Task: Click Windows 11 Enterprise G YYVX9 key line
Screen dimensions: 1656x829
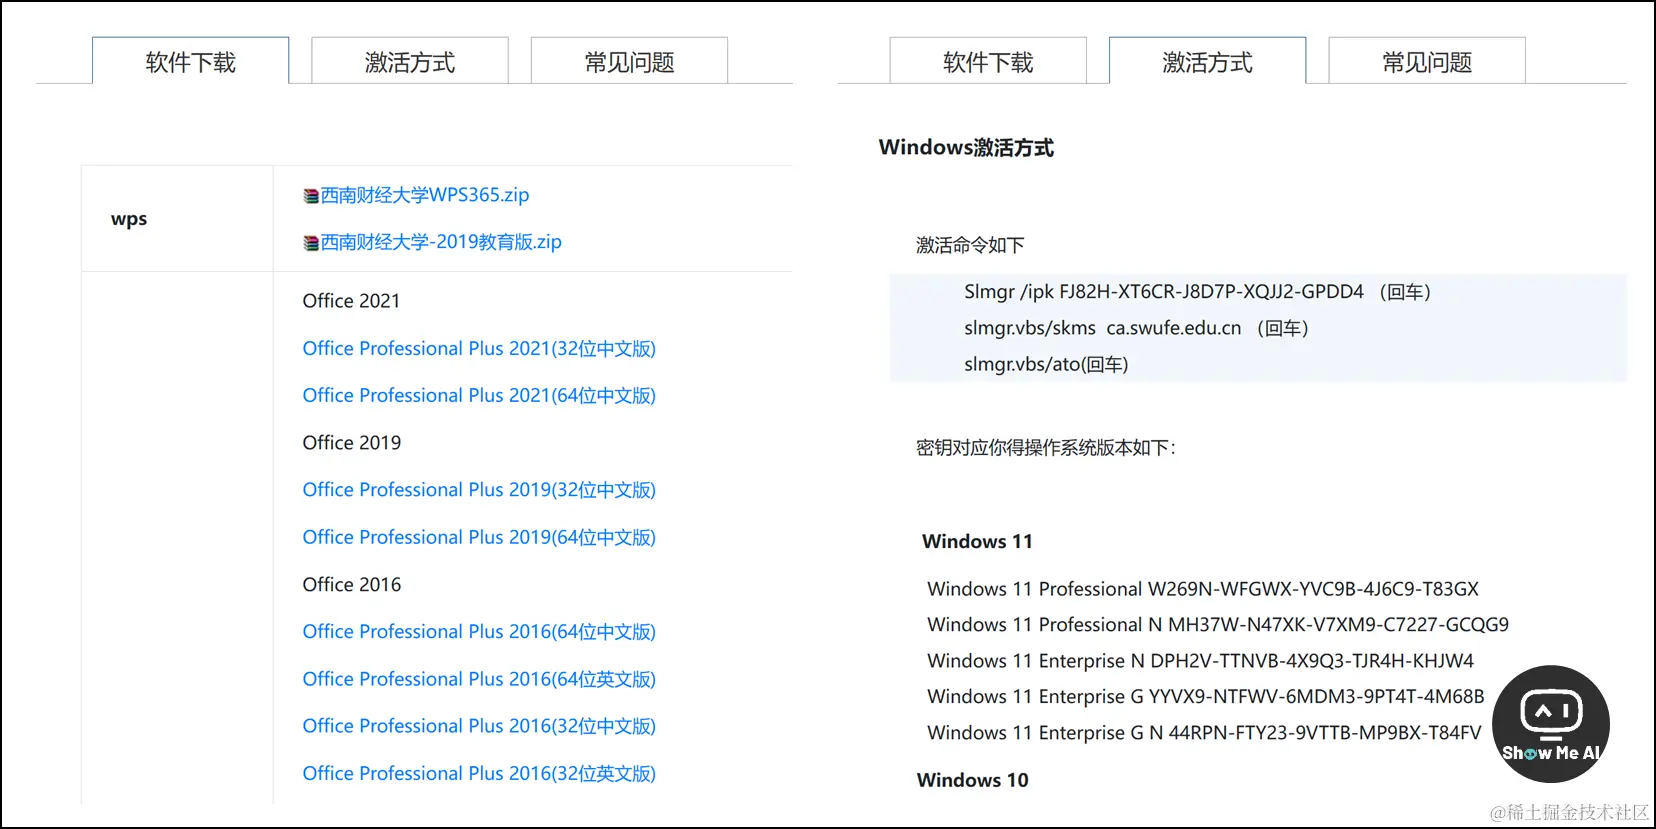Action: (1206, 697)
